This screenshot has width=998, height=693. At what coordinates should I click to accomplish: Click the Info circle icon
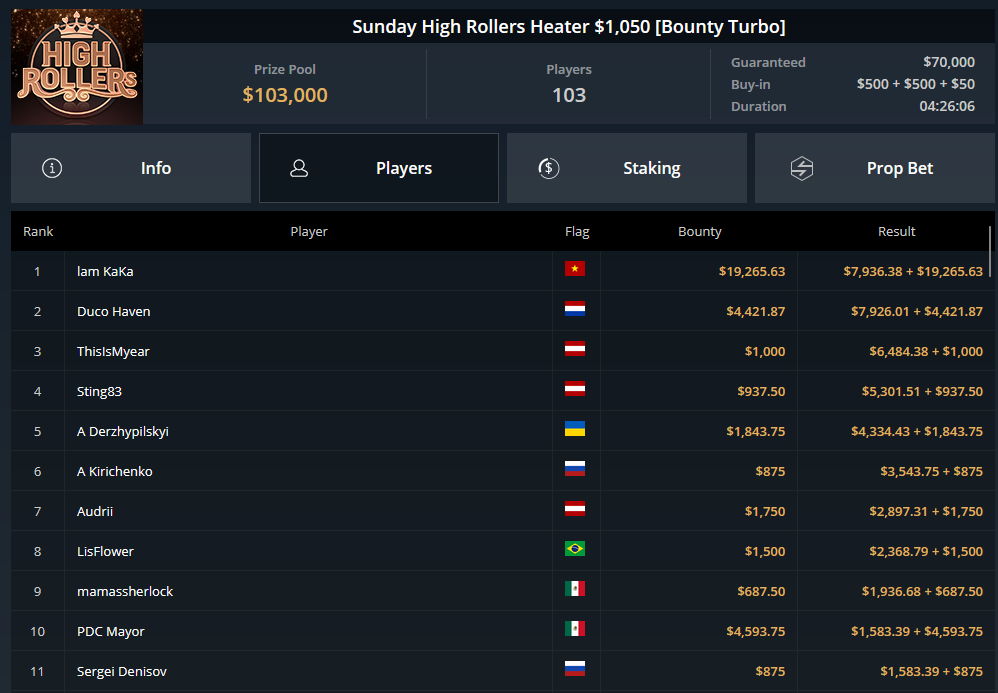click(x=52, y=168)
